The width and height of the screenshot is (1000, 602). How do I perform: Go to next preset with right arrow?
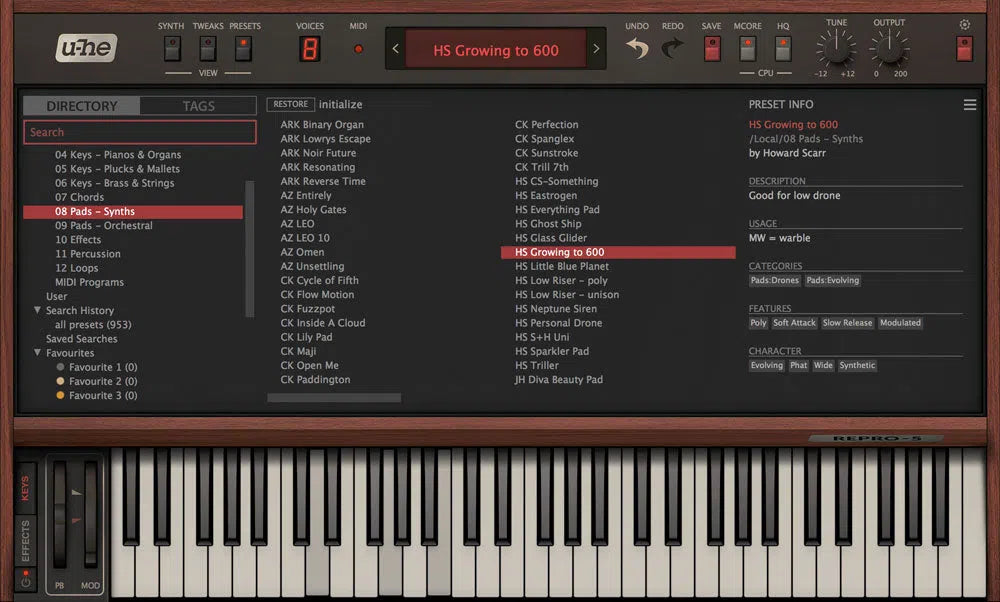tap(597, 49)
